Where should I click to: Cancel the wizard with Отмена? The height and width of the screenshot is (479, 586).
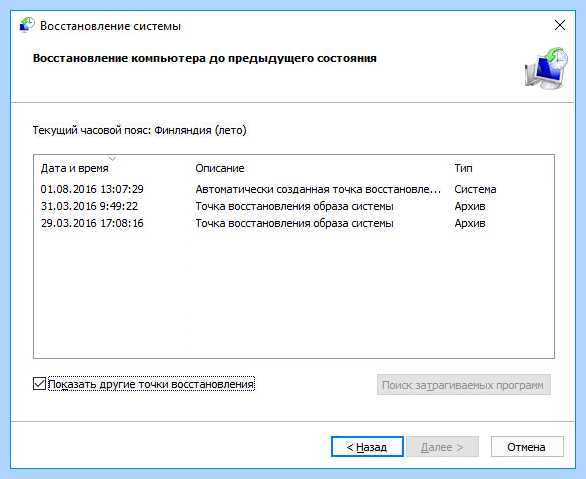pos(527,446)
